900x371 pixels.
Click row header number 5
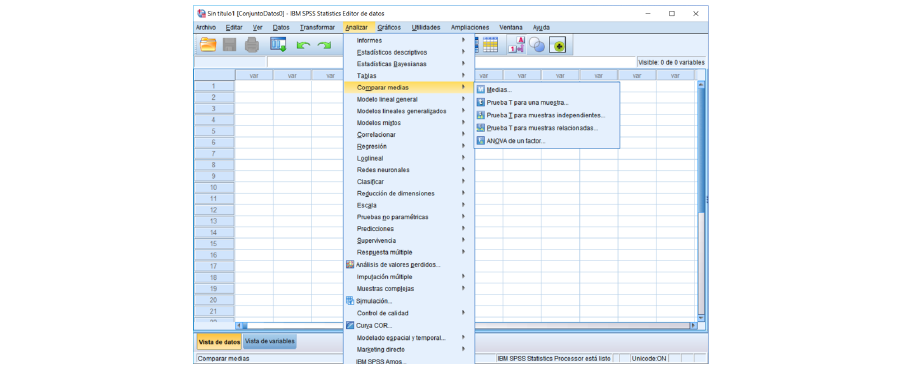coord(214,131)
